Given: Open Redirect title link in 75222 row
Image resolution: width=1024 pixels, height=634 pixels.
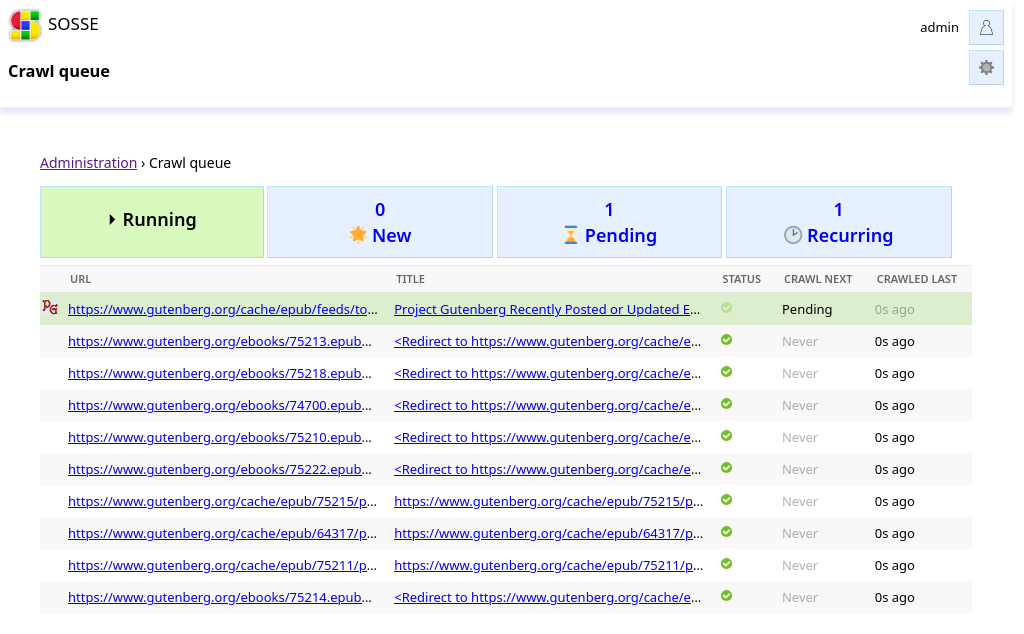Looking at the screenshot, I should [x=548, y=469].
